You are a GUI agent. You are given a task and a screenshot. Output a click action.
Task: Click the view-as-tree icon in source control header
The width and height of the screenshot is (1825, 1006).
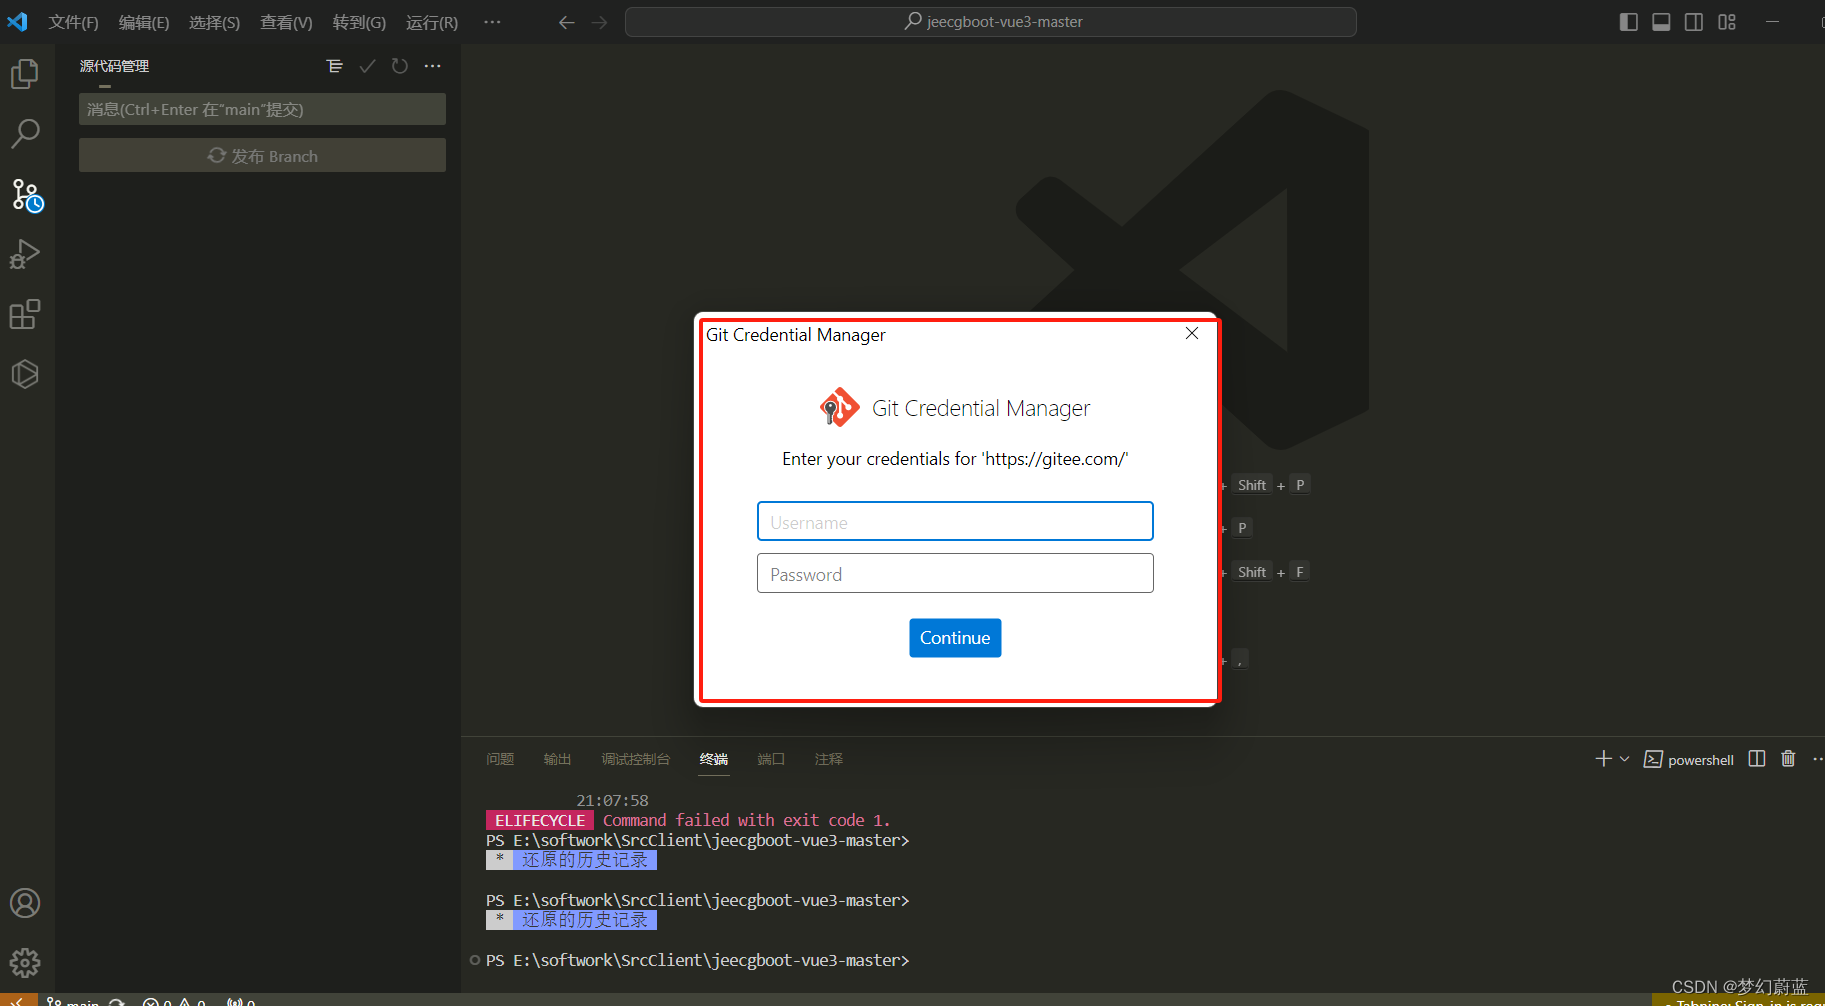(x=335, y=66)
